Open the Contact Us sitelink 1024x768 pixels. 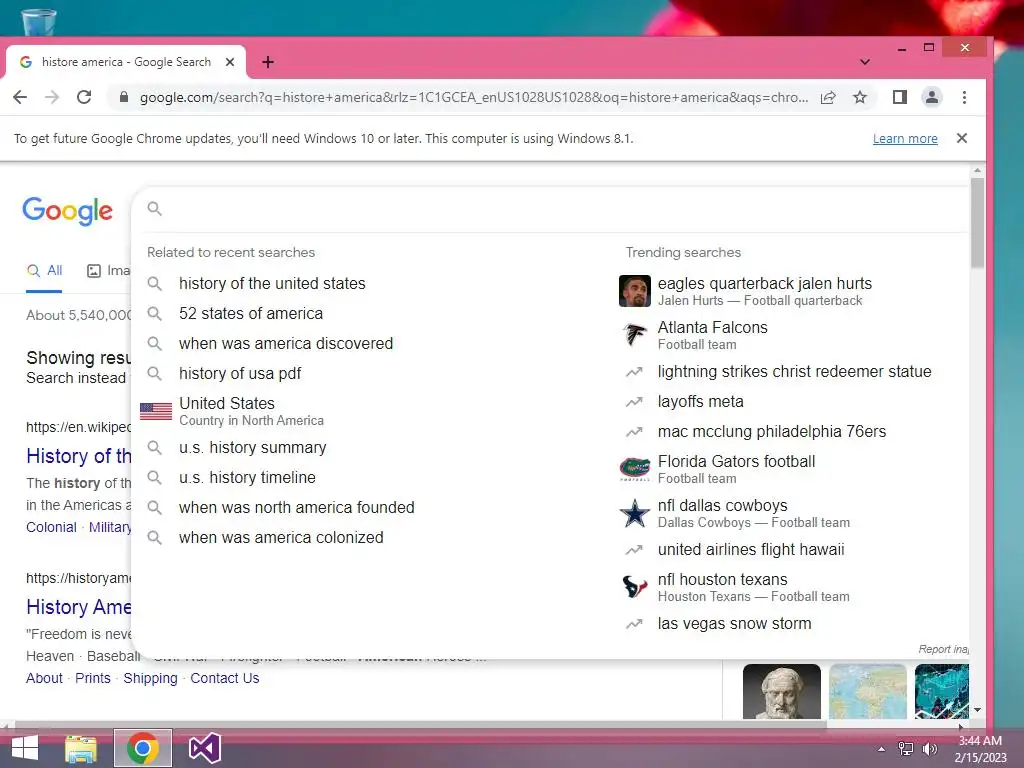click(x=225, y=678)
